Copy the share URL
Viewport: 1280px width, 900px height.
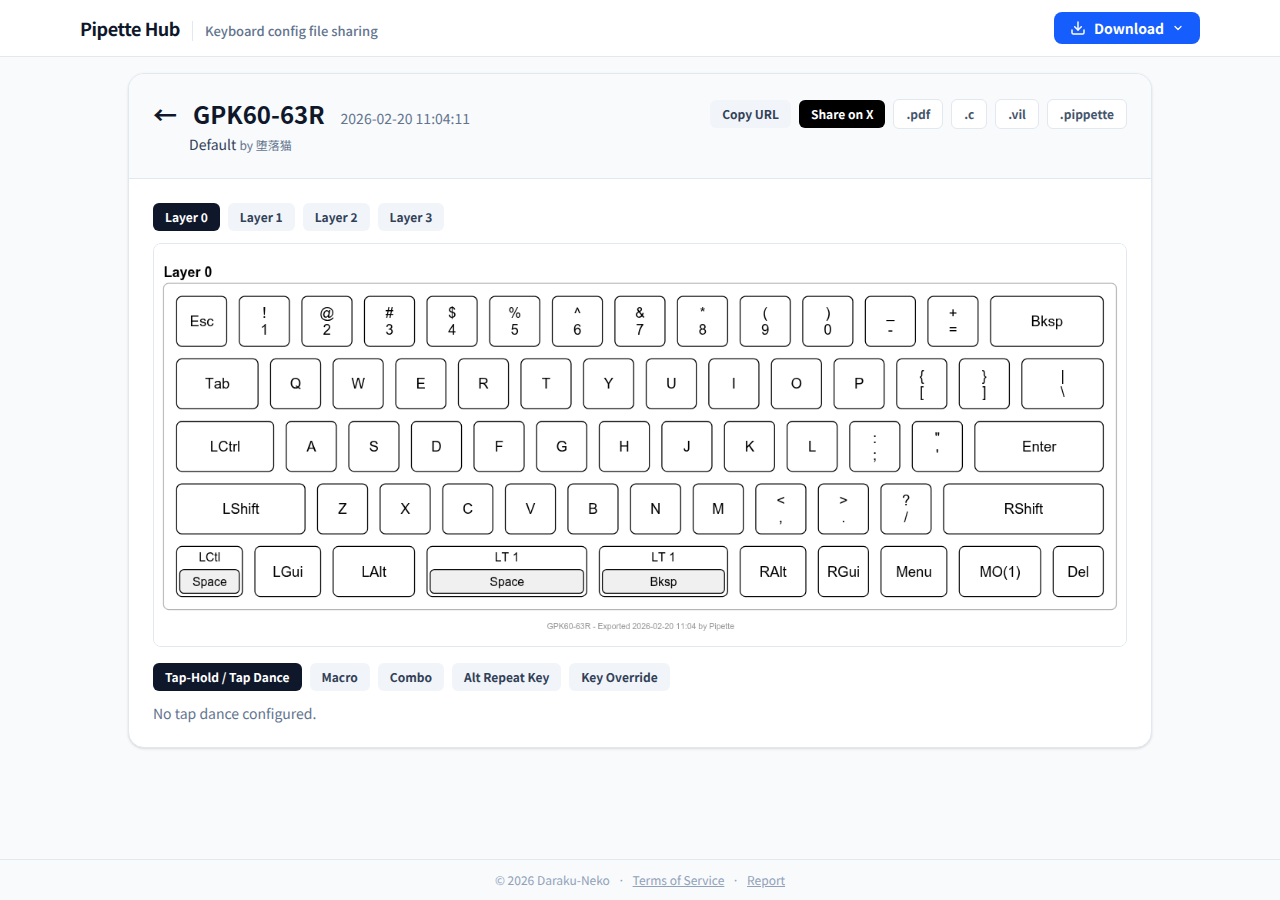pos(750,114)
